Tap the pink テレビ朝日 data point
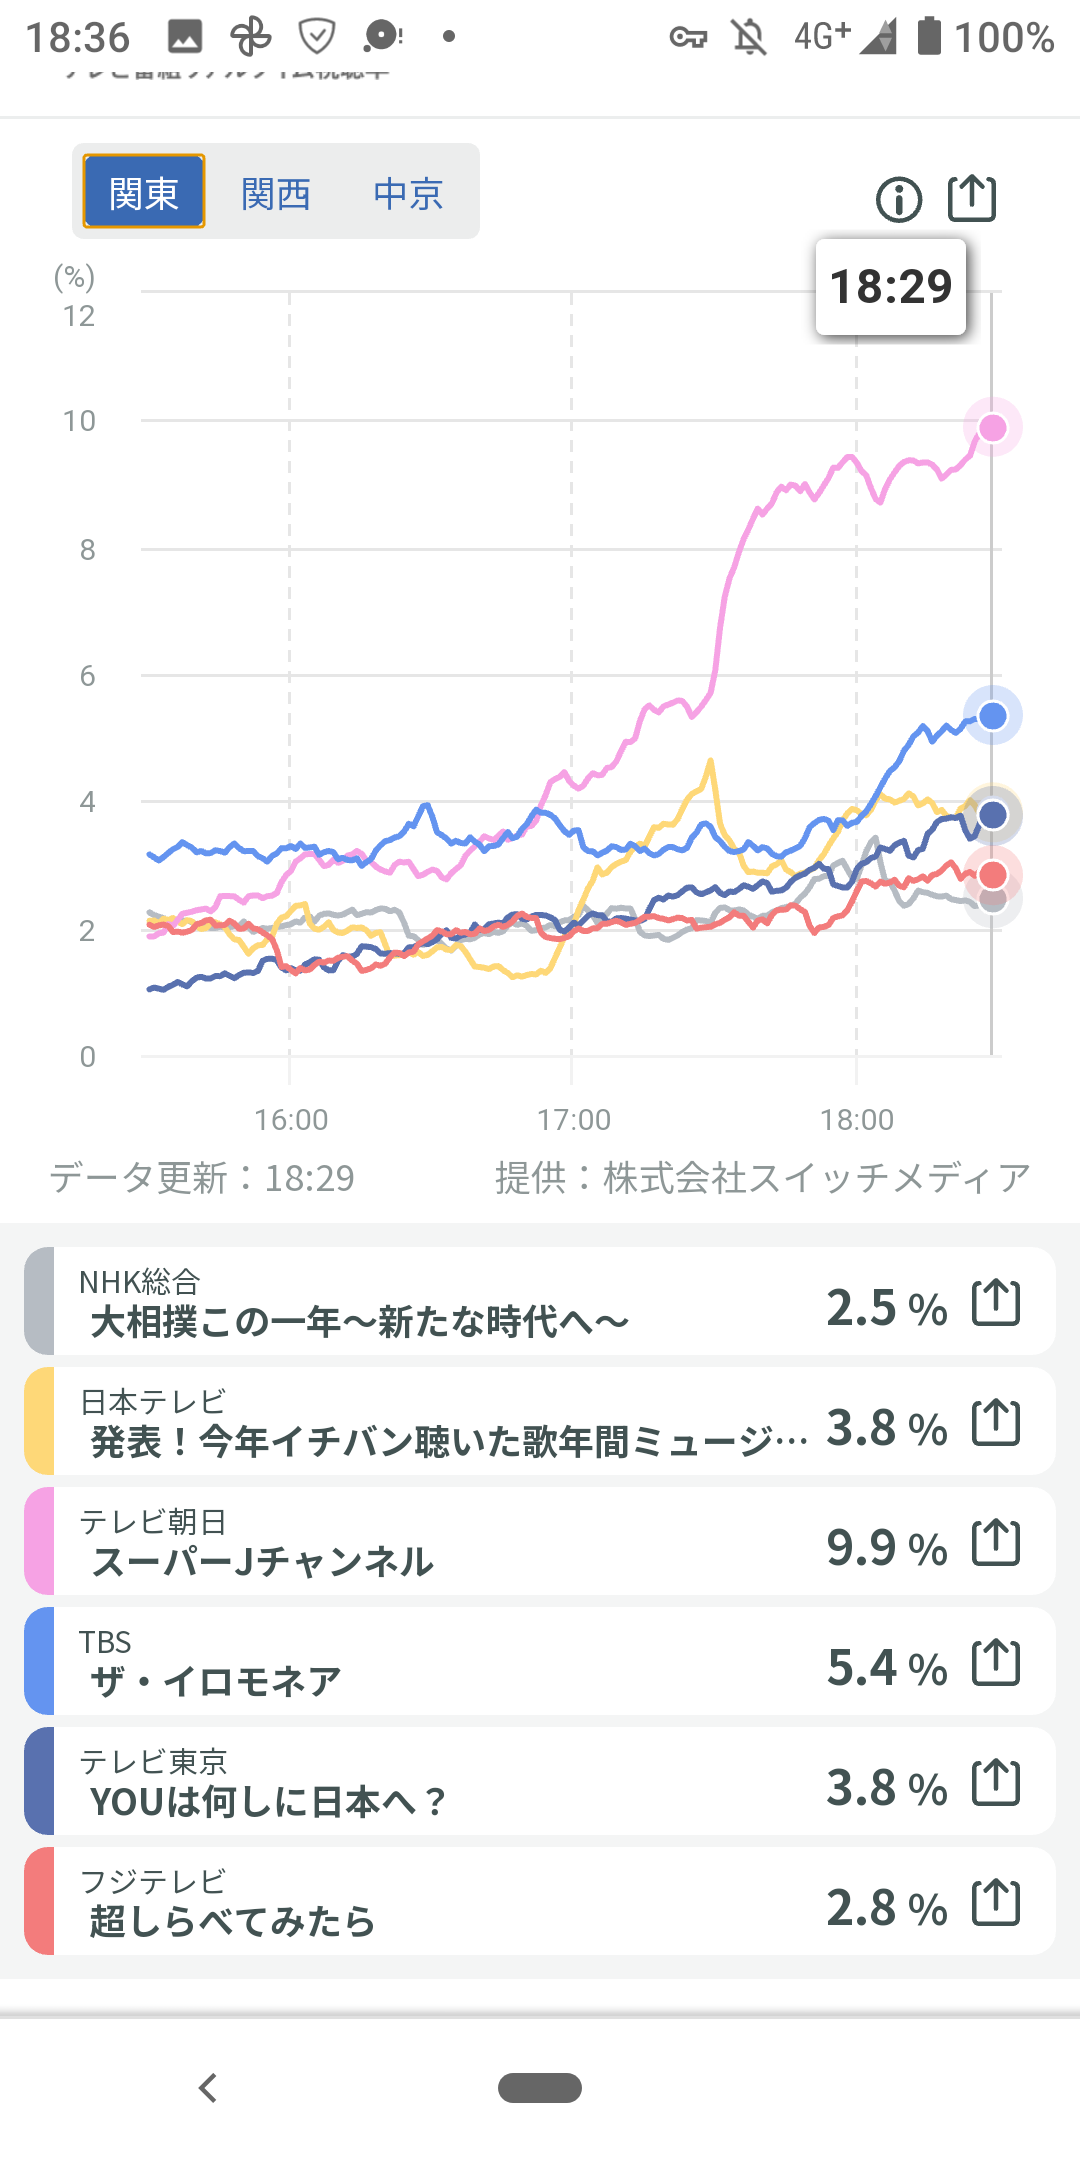 (x=992, y=428)
